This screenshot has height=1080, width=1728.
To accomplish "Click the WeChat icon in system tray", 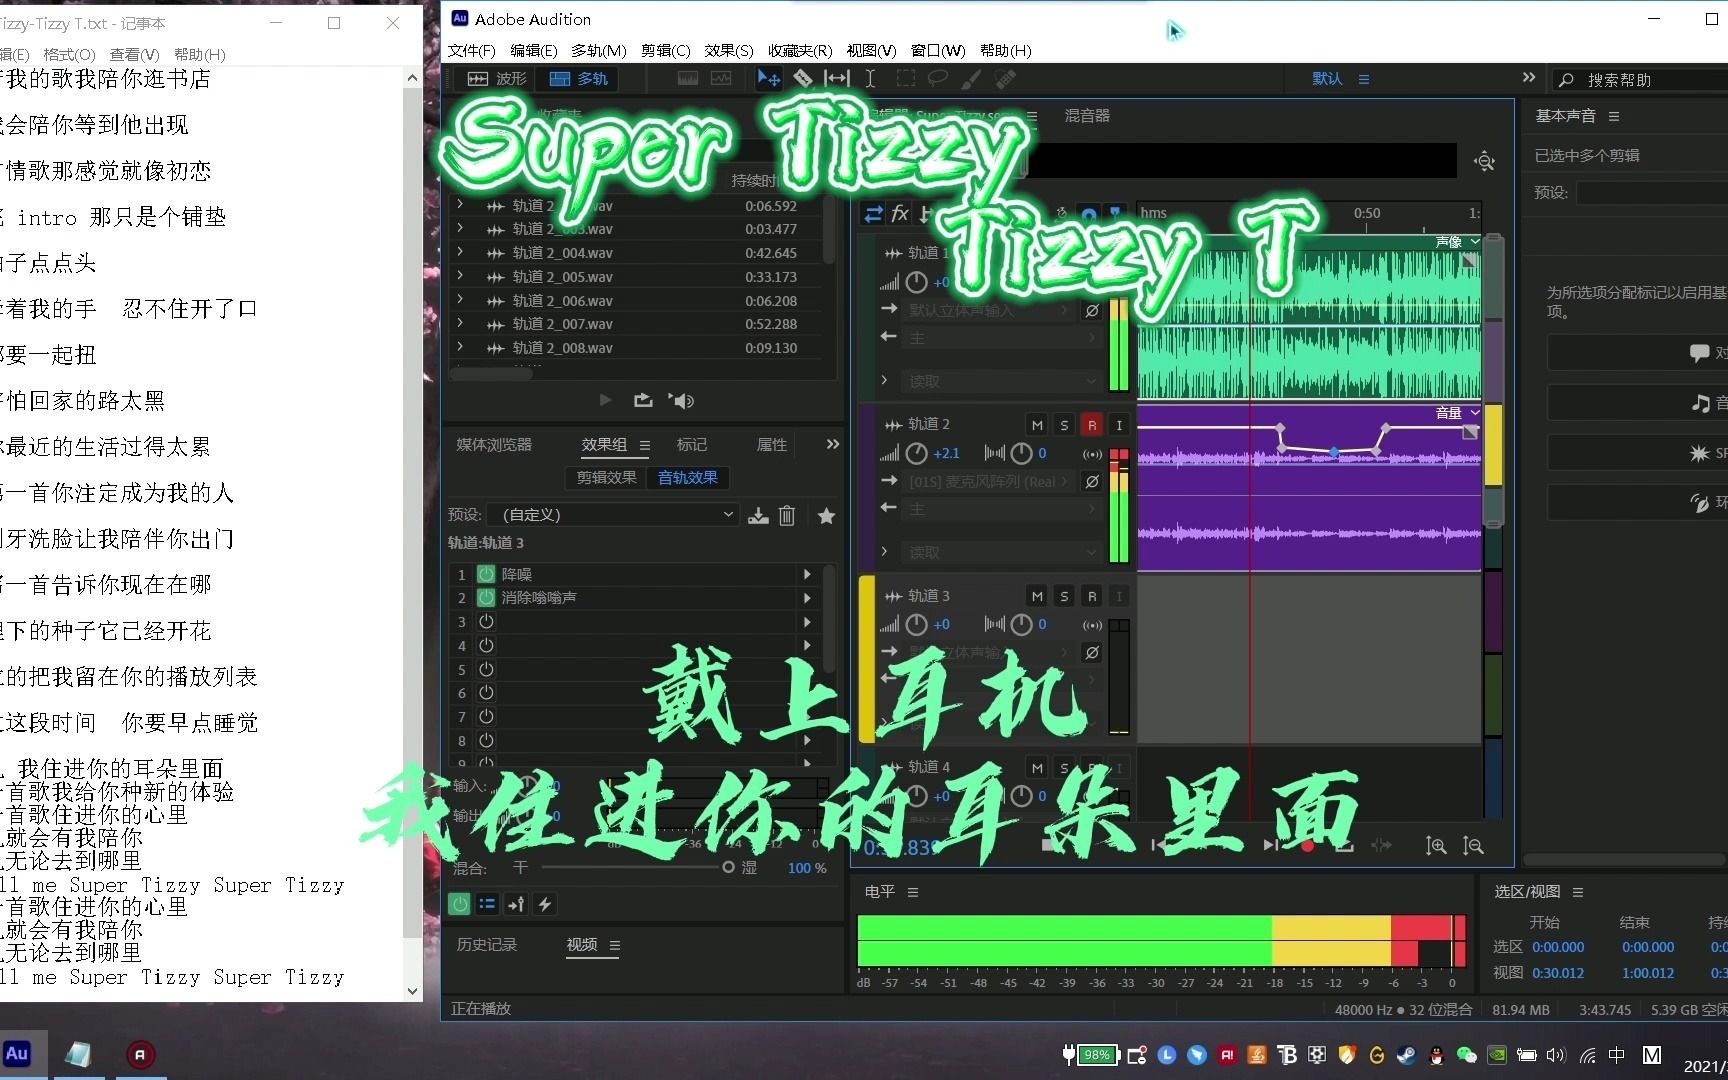I will click(1466, 1054).
